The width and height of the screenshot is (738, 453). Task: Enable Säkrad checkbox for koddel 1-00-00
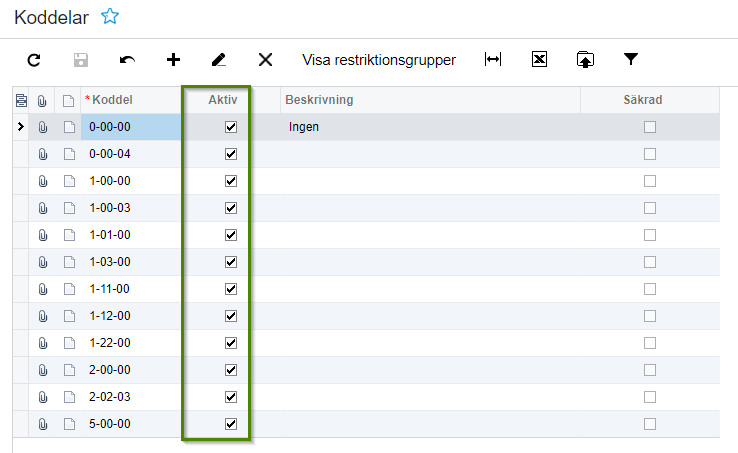click(650, 181)
